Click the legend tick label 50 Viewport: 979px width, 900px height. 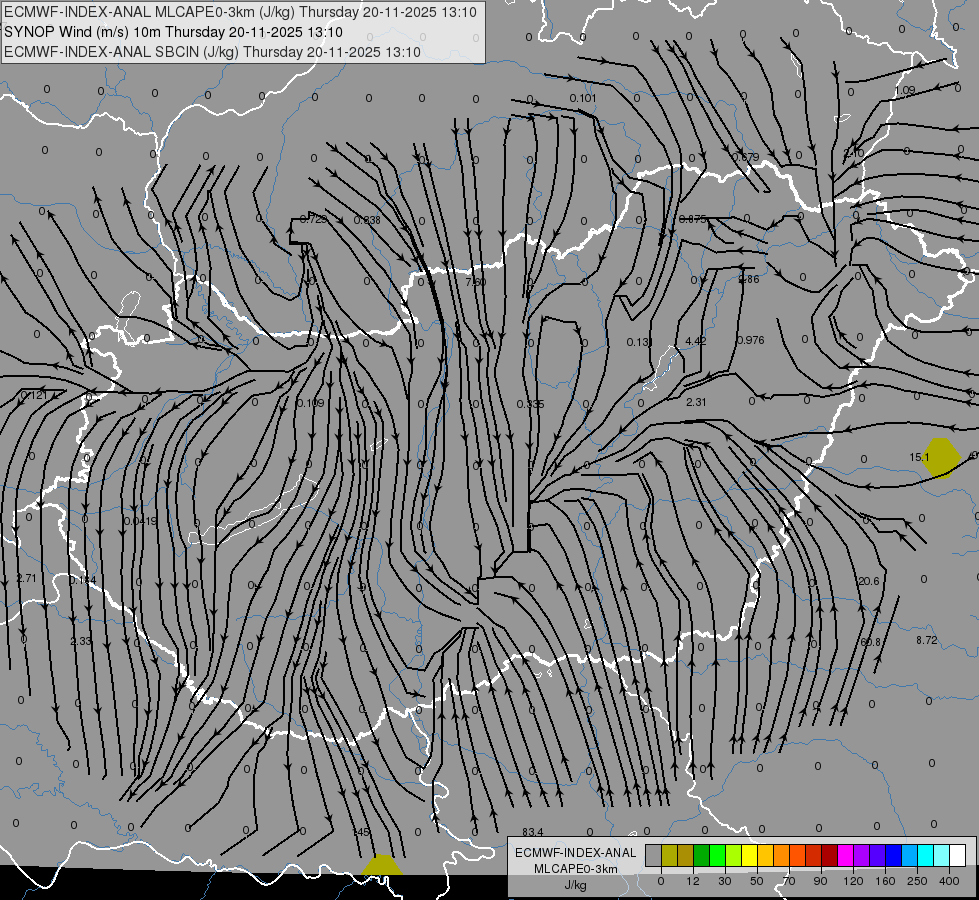(756, 881)
